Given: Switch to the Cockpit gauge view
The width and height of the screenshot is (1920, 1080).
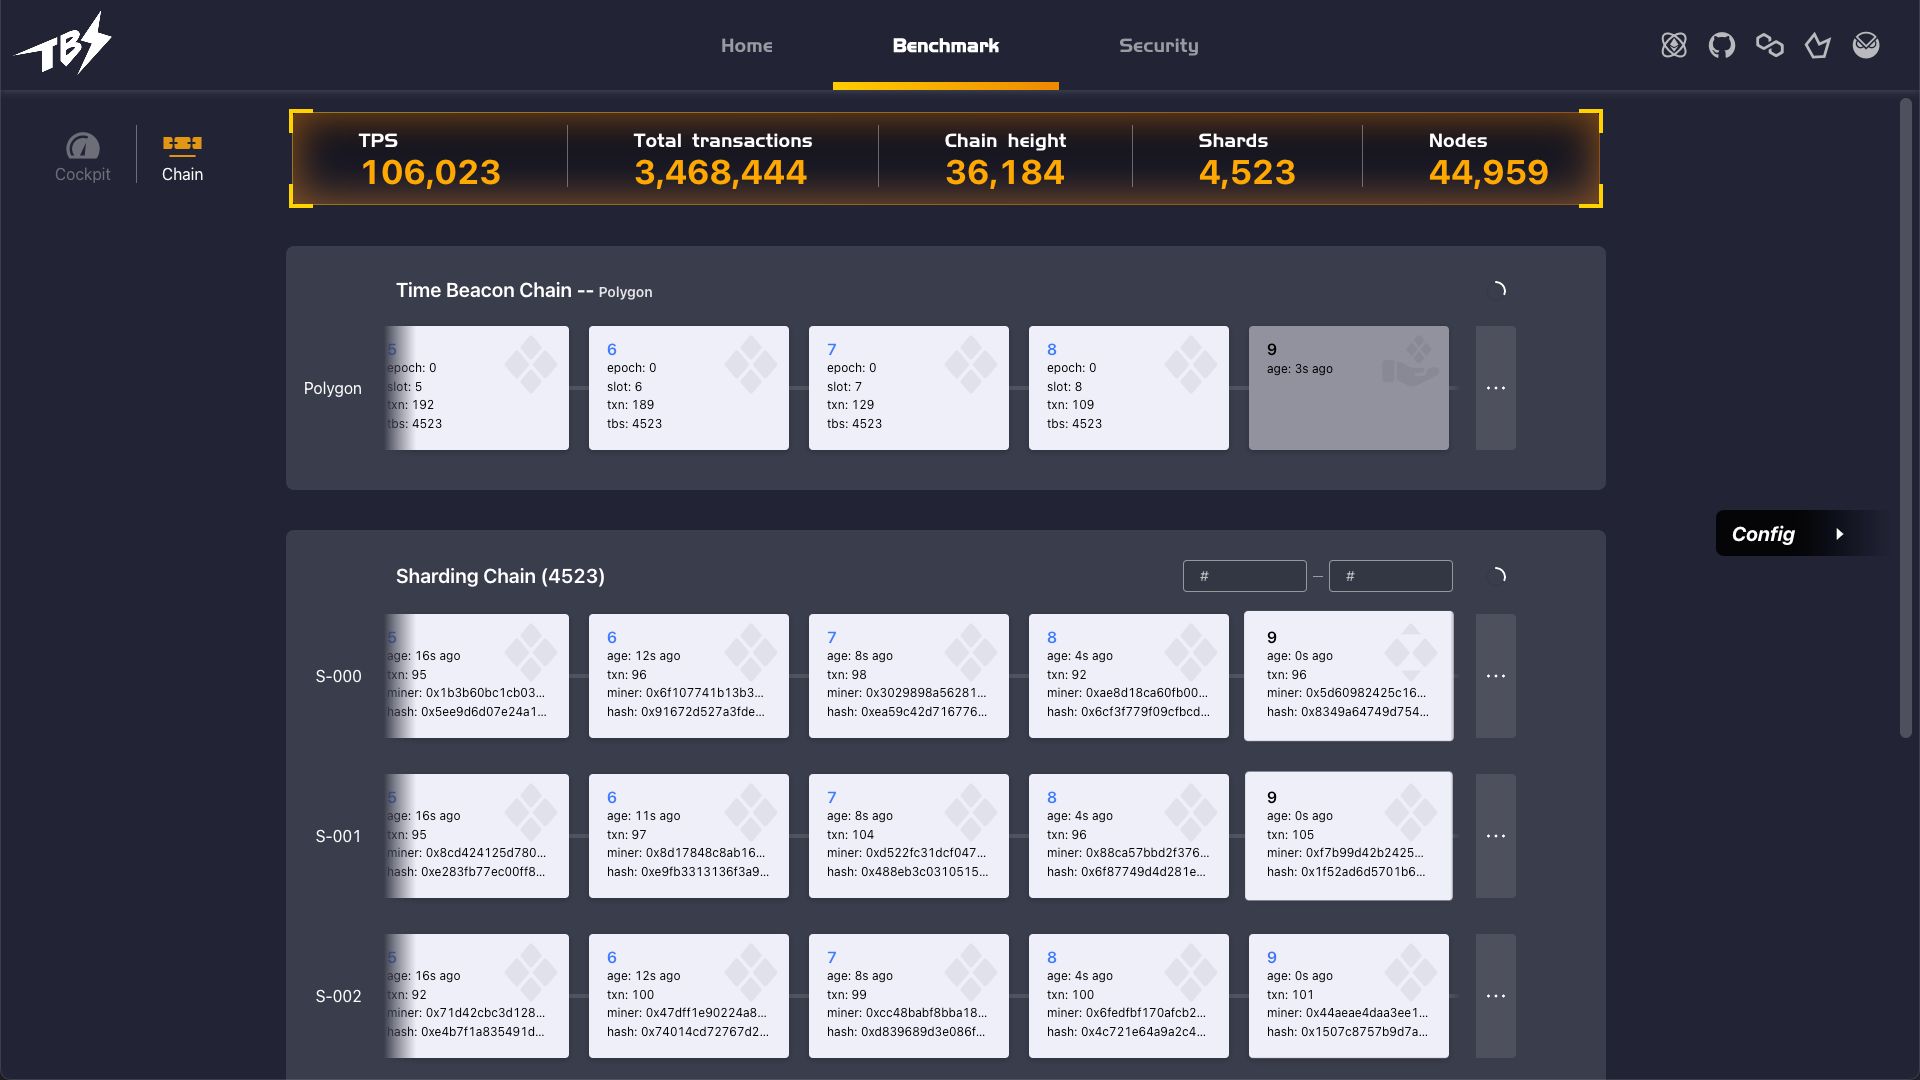Looking at the screenshot, I should 83,158.
